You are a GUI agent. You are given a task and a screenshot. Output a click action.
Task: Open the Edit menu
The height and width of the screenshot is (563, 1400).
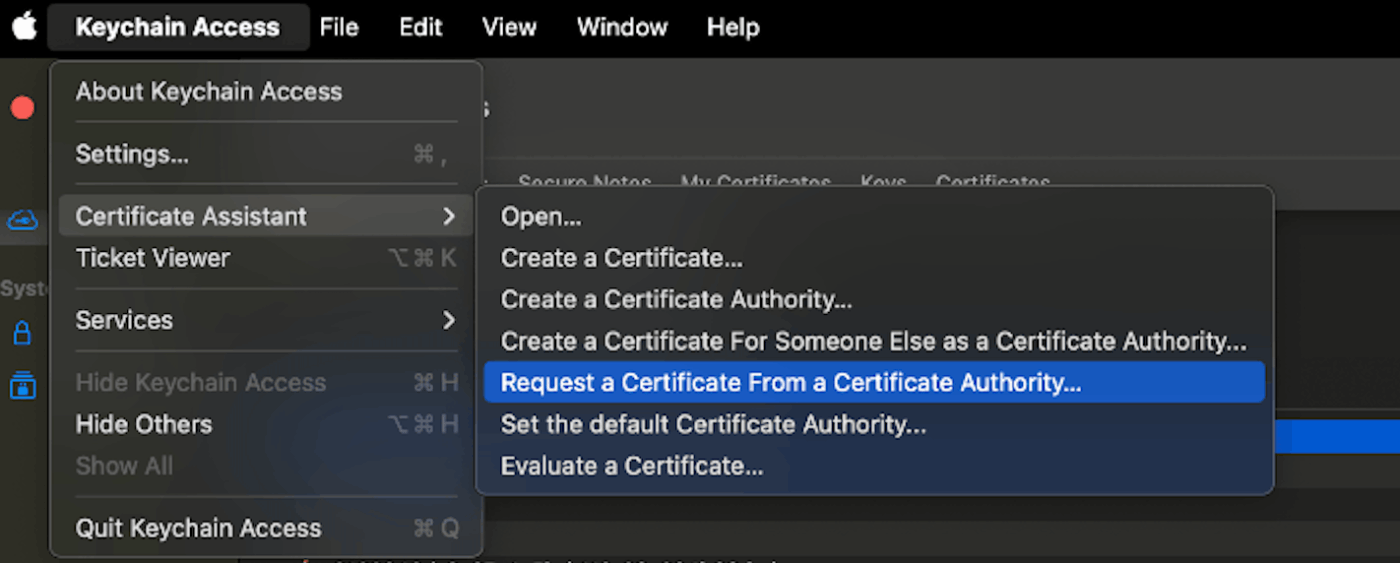(421, 27)
